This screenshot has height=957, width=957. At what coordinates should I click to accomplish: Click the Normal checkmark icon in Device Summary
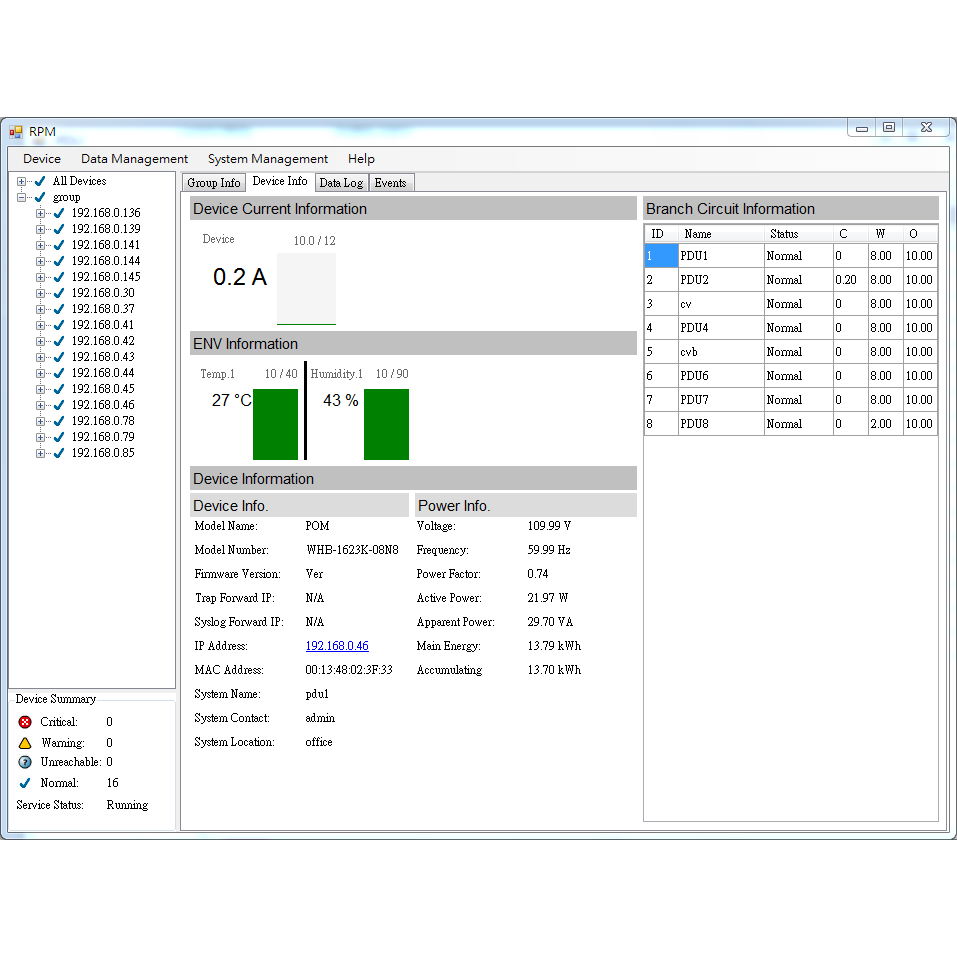point(25,783)
